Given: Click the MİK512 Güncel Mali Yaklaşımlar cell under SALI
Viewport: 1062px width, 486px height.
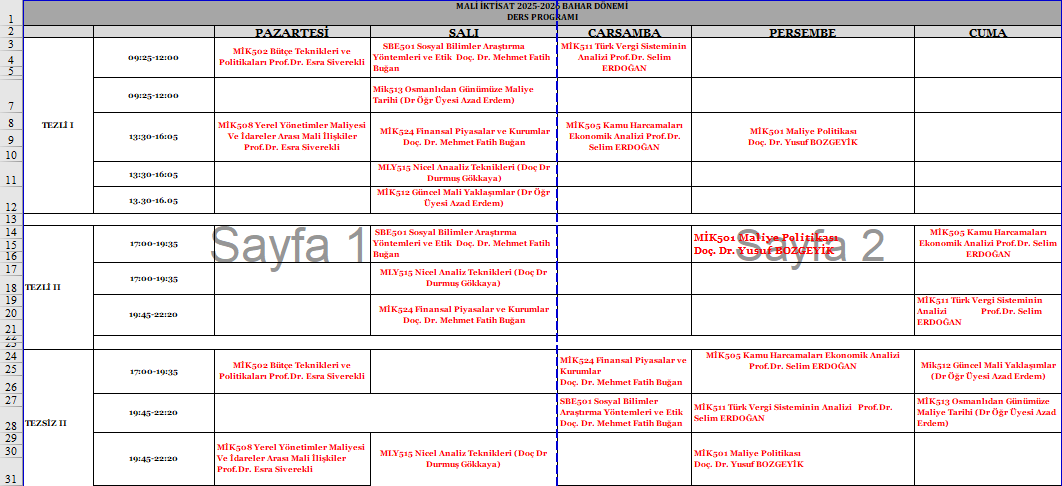Looking at the screenshot, I should (x=462, y=198).
